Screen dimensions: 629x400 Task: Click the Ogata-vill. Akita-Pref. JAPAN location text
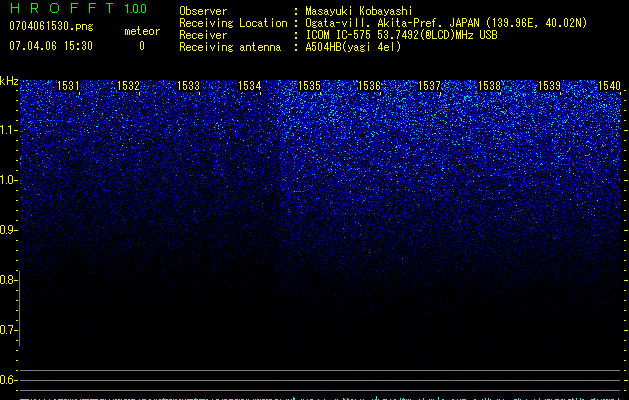tap(446, 23)
